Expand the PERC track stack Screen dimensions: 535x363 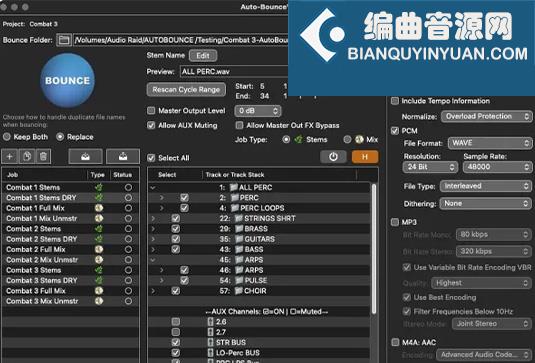pyautogui.click(x=162, y=198)
